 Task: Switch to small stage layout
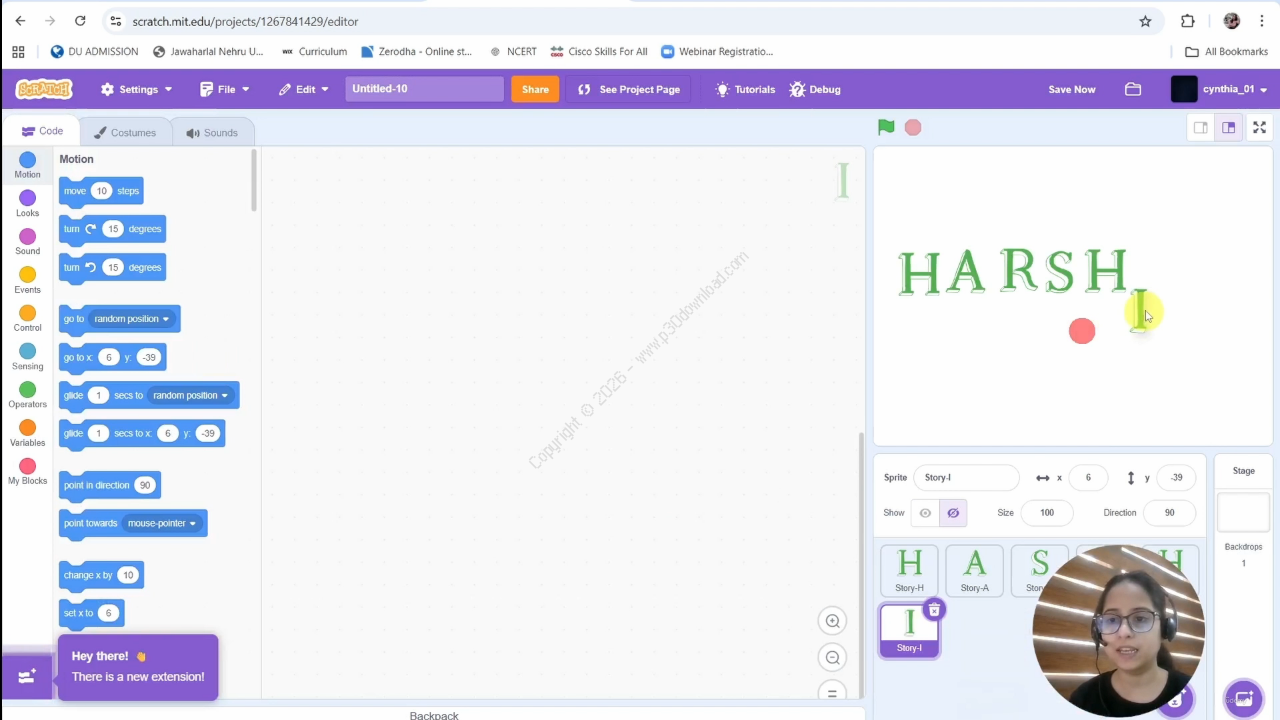[x=1200, y=127]
